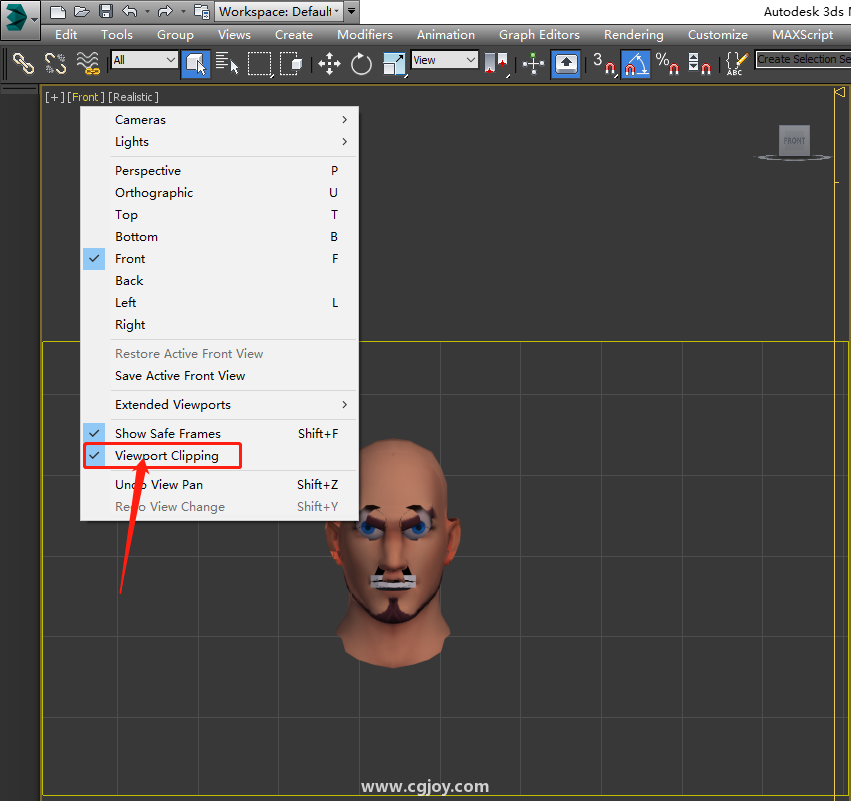Switch viewport to Orthographic view
Viewport: 851px width, 801px height.
point(219,193)
